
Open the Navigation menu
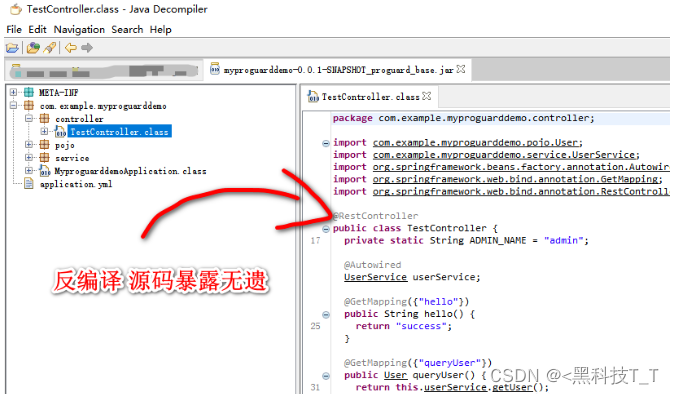(79, 30)
